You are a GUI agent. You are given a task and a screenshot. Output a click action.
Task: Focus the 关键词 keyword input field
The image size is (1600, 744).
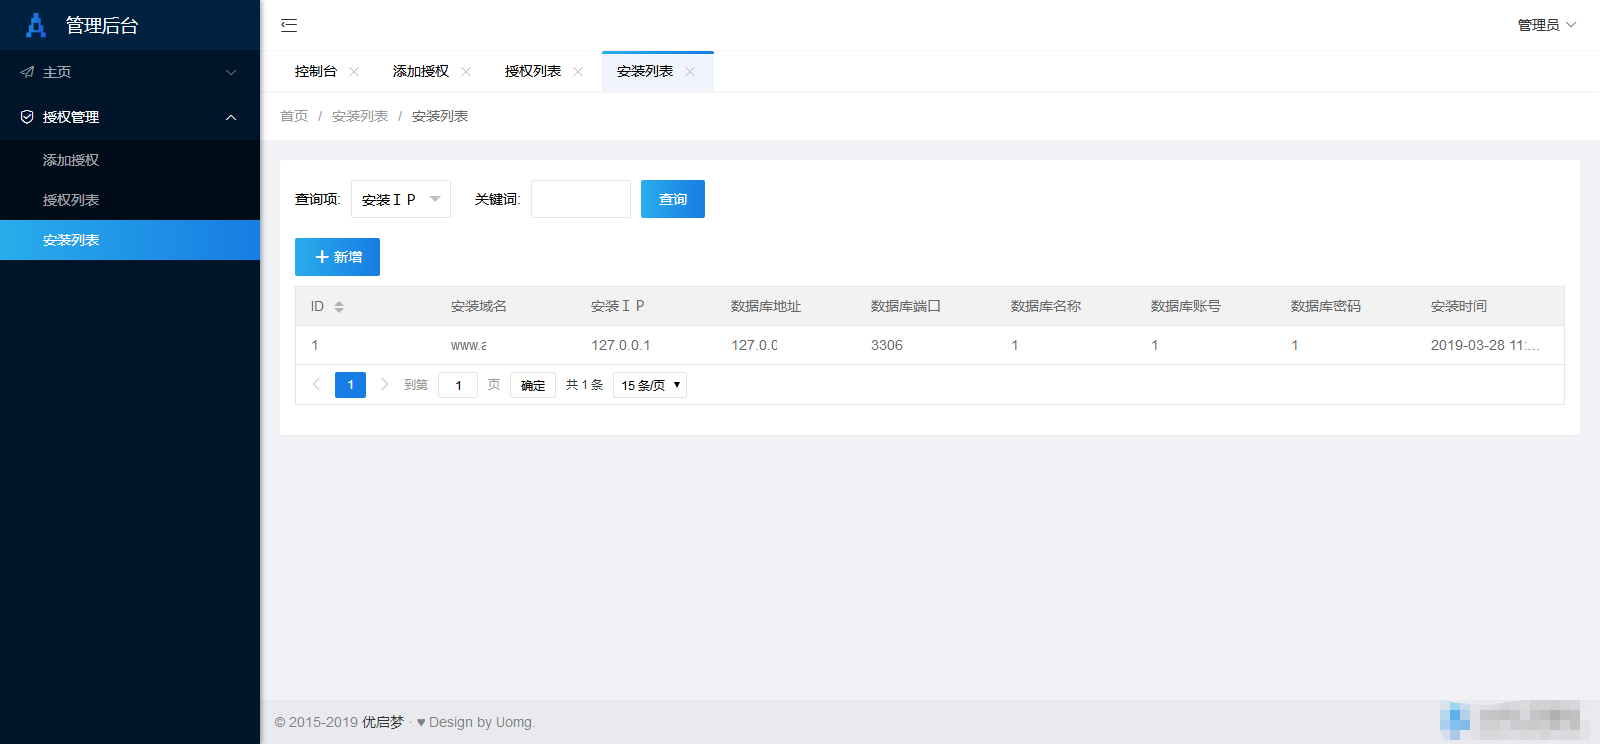coord(580,199)
